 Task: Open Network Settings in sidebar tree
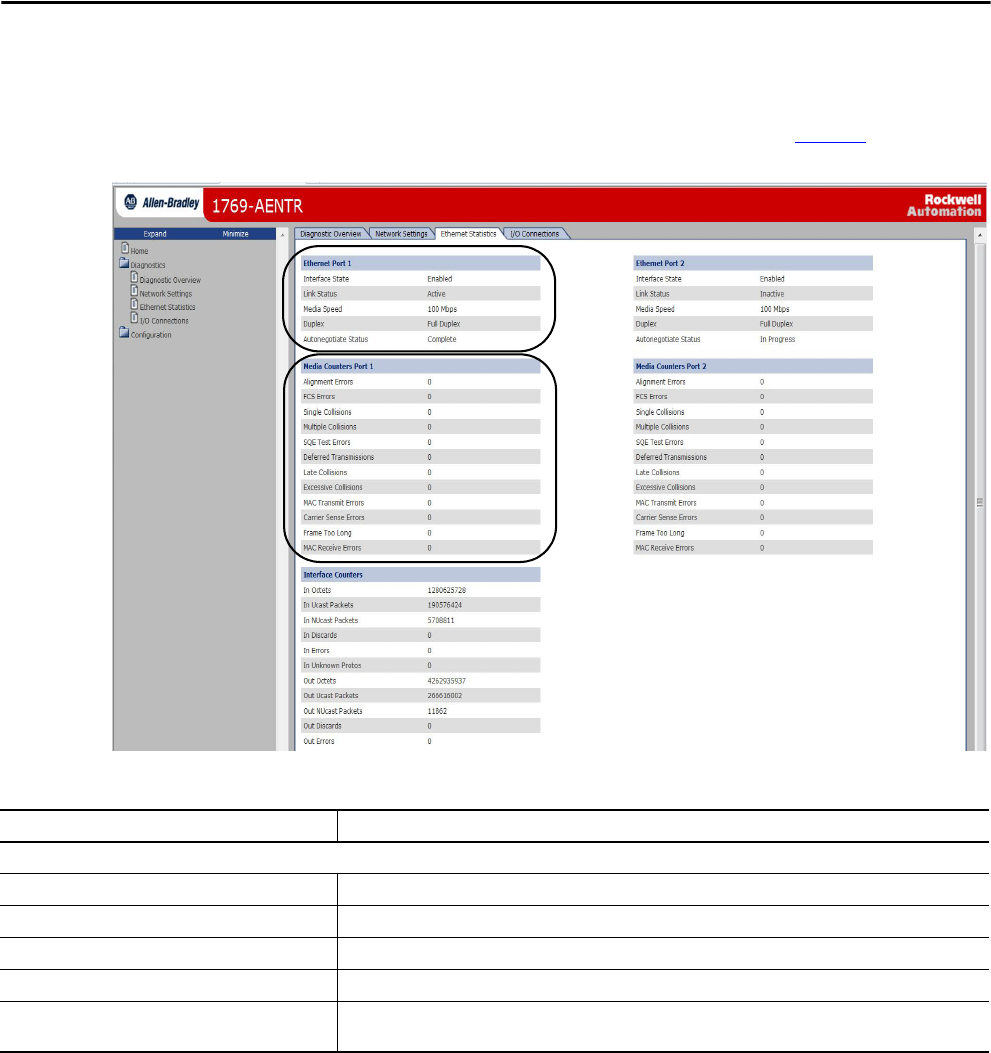[166, 293]
